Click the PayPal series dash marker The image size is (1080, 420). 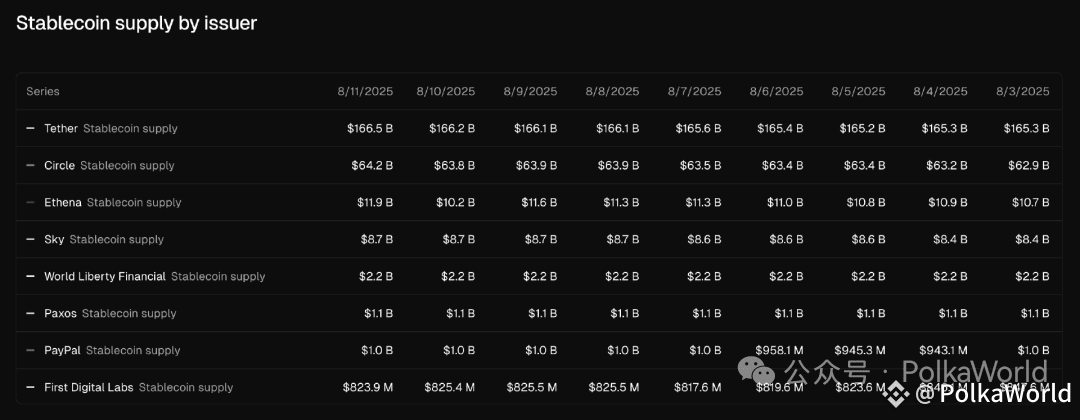pyautogui.click(x=30, y=350)
